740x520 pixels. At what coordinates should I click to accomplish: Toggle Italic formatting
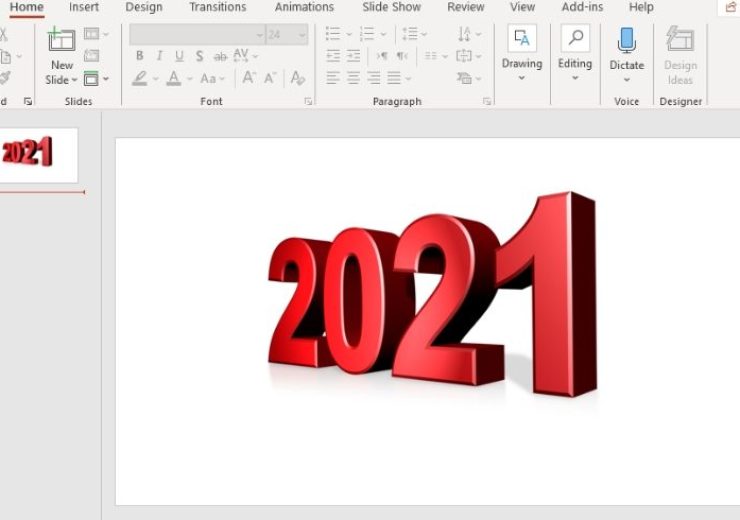click(160, 56)
